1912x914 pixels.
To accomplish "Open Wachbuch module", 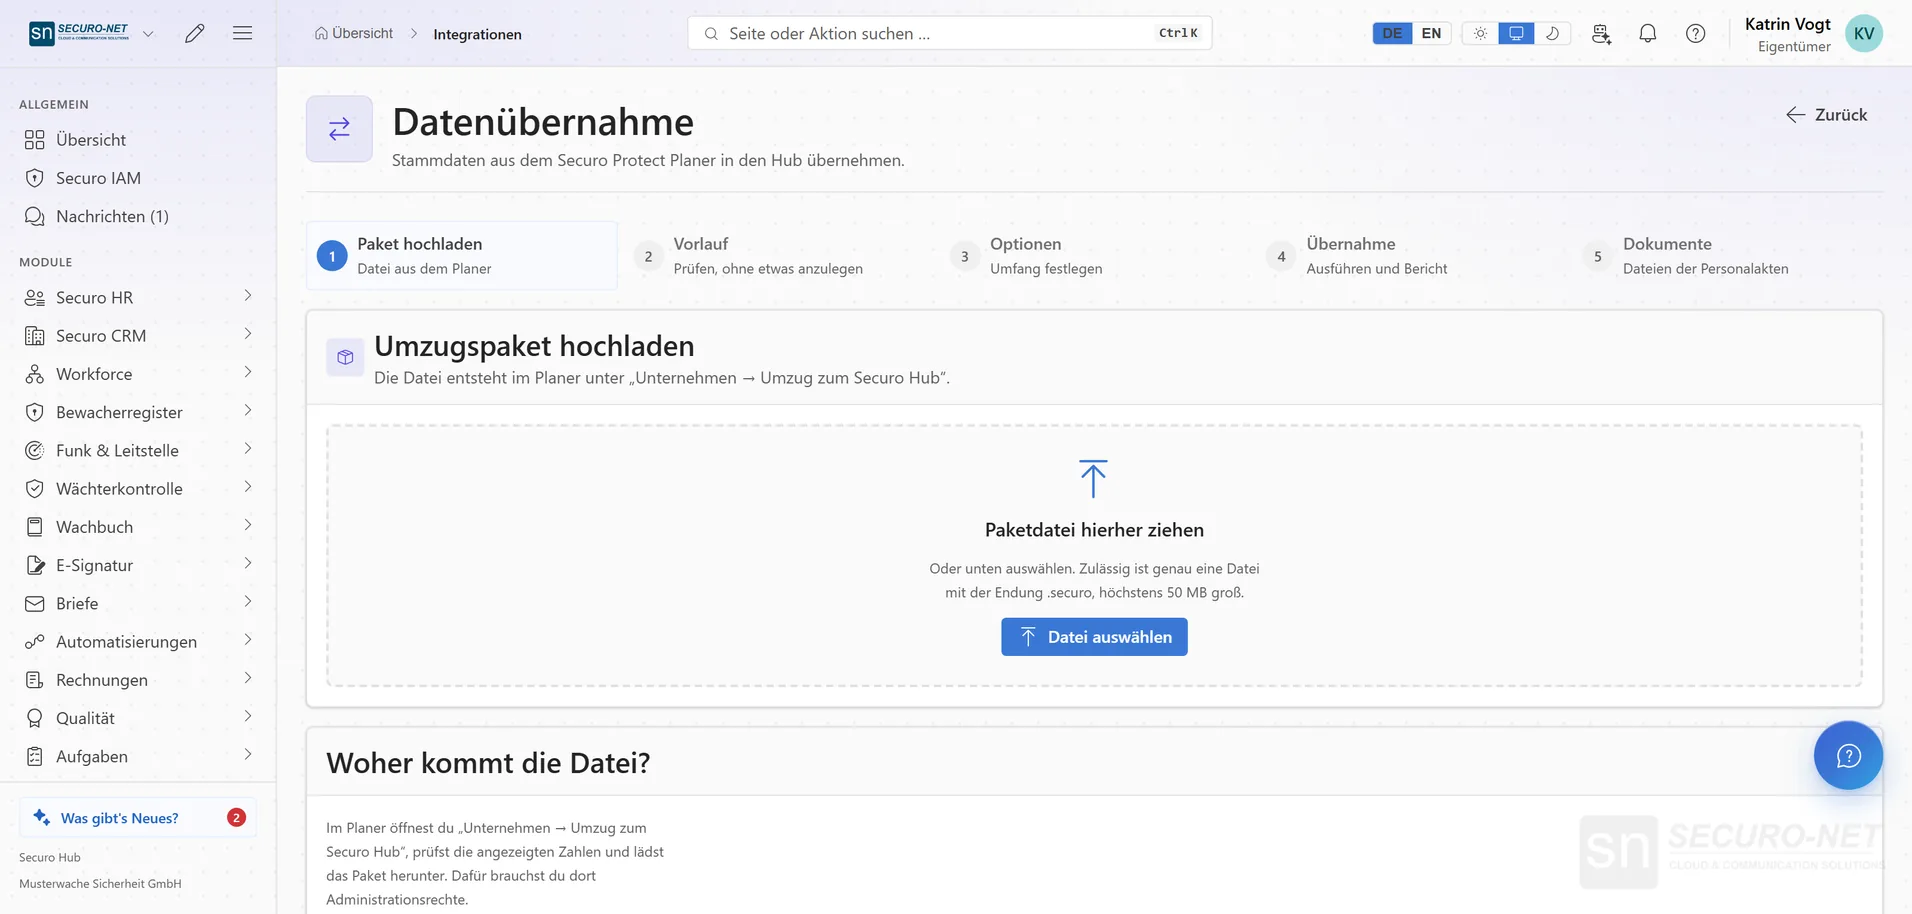I will point(138,527).
